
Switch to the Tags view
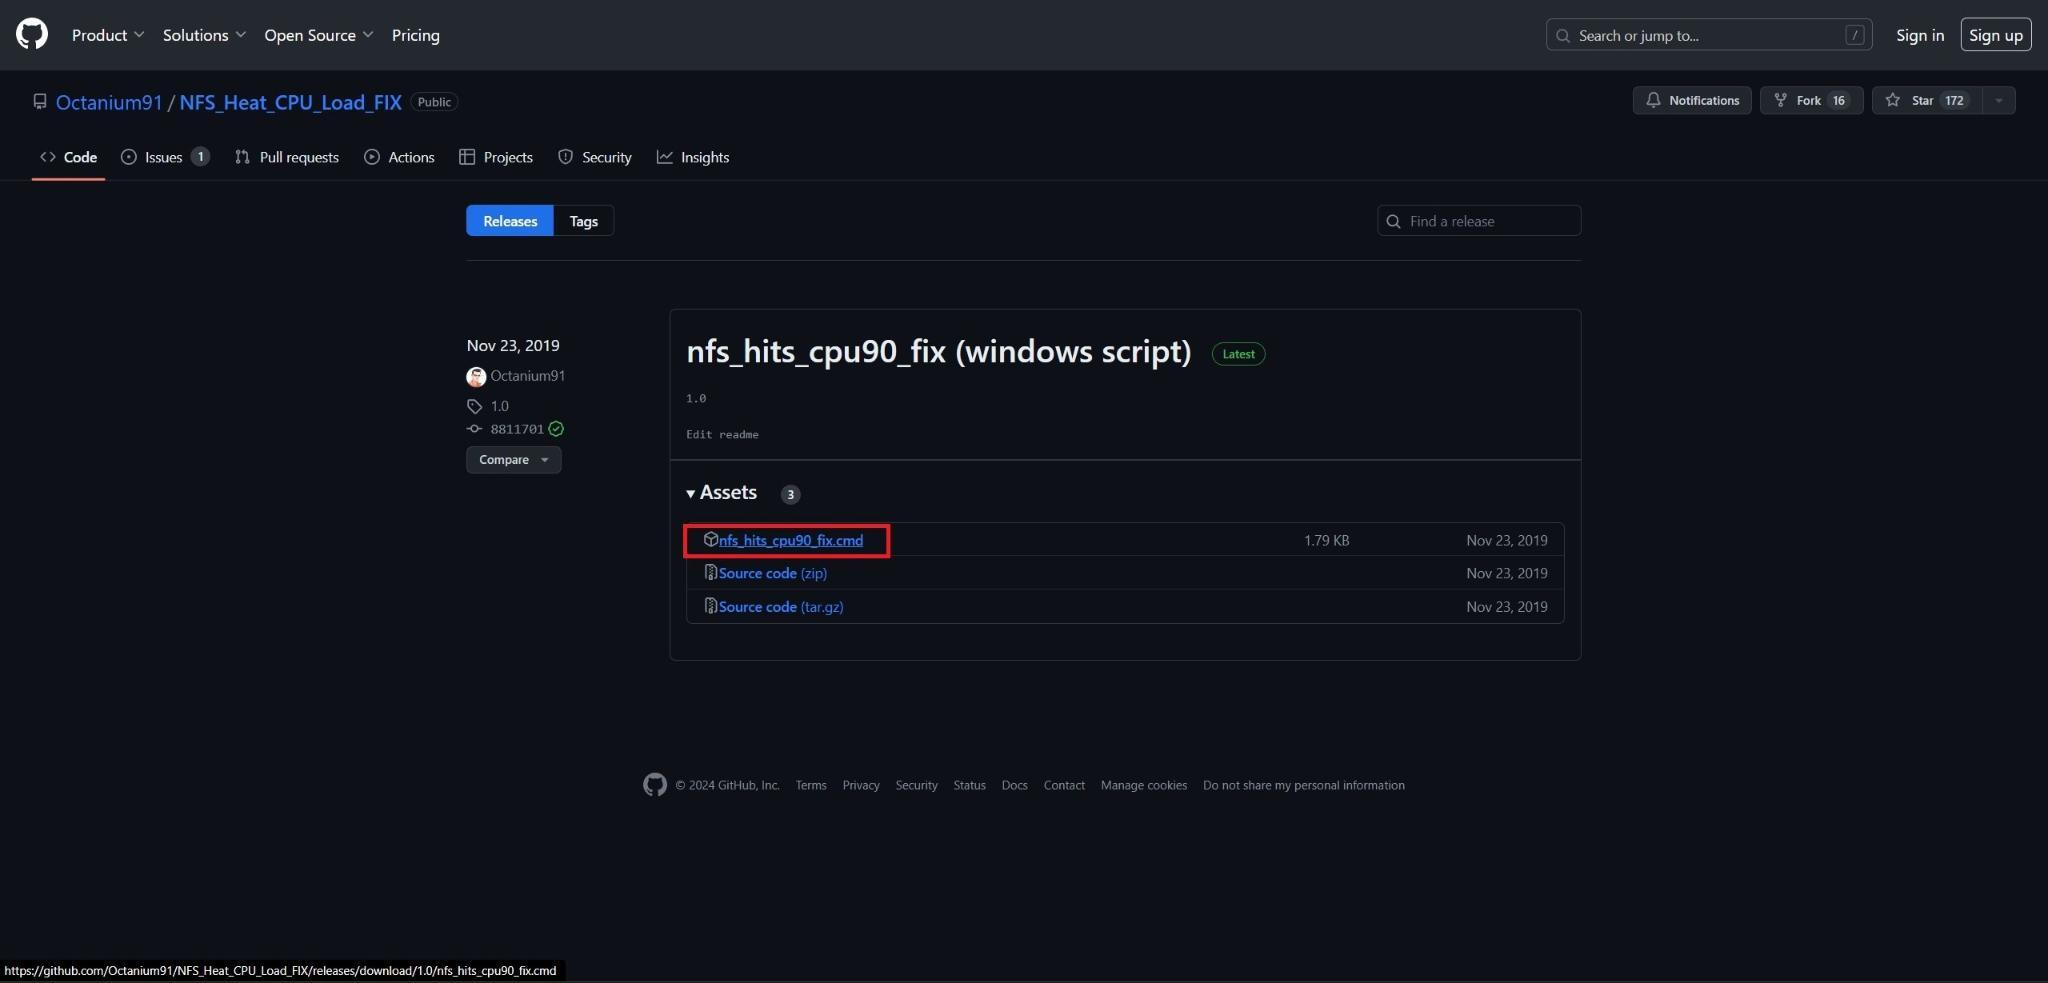click(584, 221)
